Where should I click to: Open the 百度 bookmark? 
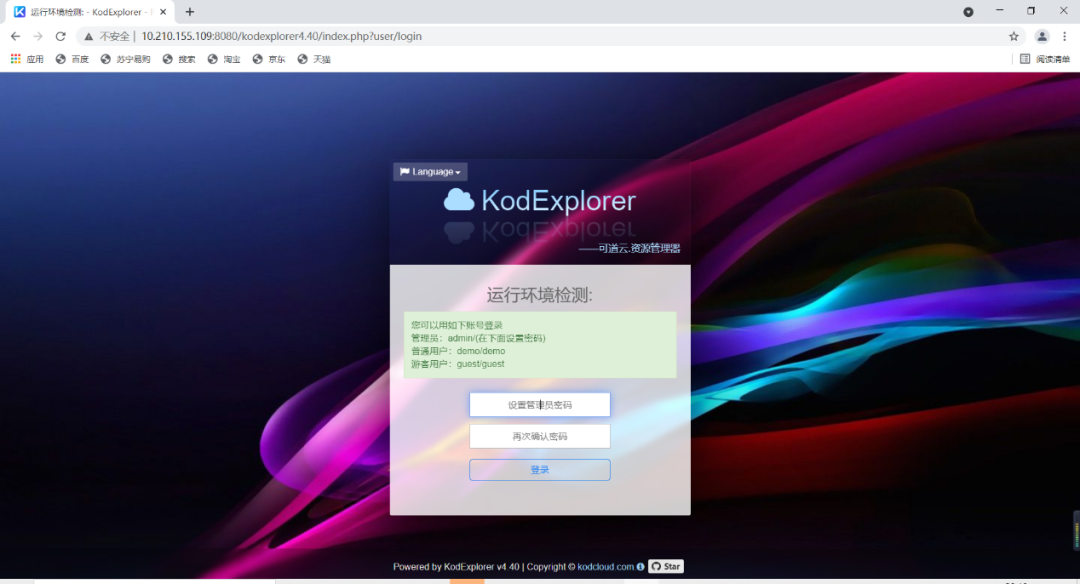tap(72, 59)
